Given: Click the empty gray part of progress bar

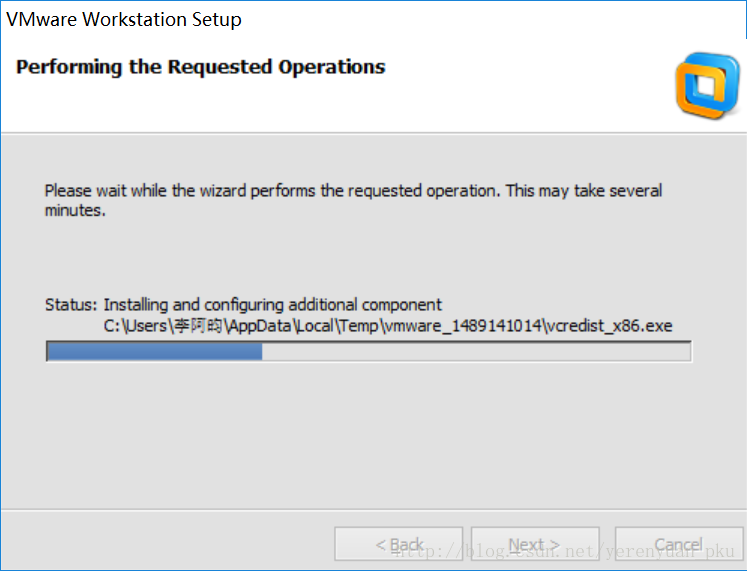Looking at the screenshot, I should point(475,351).
